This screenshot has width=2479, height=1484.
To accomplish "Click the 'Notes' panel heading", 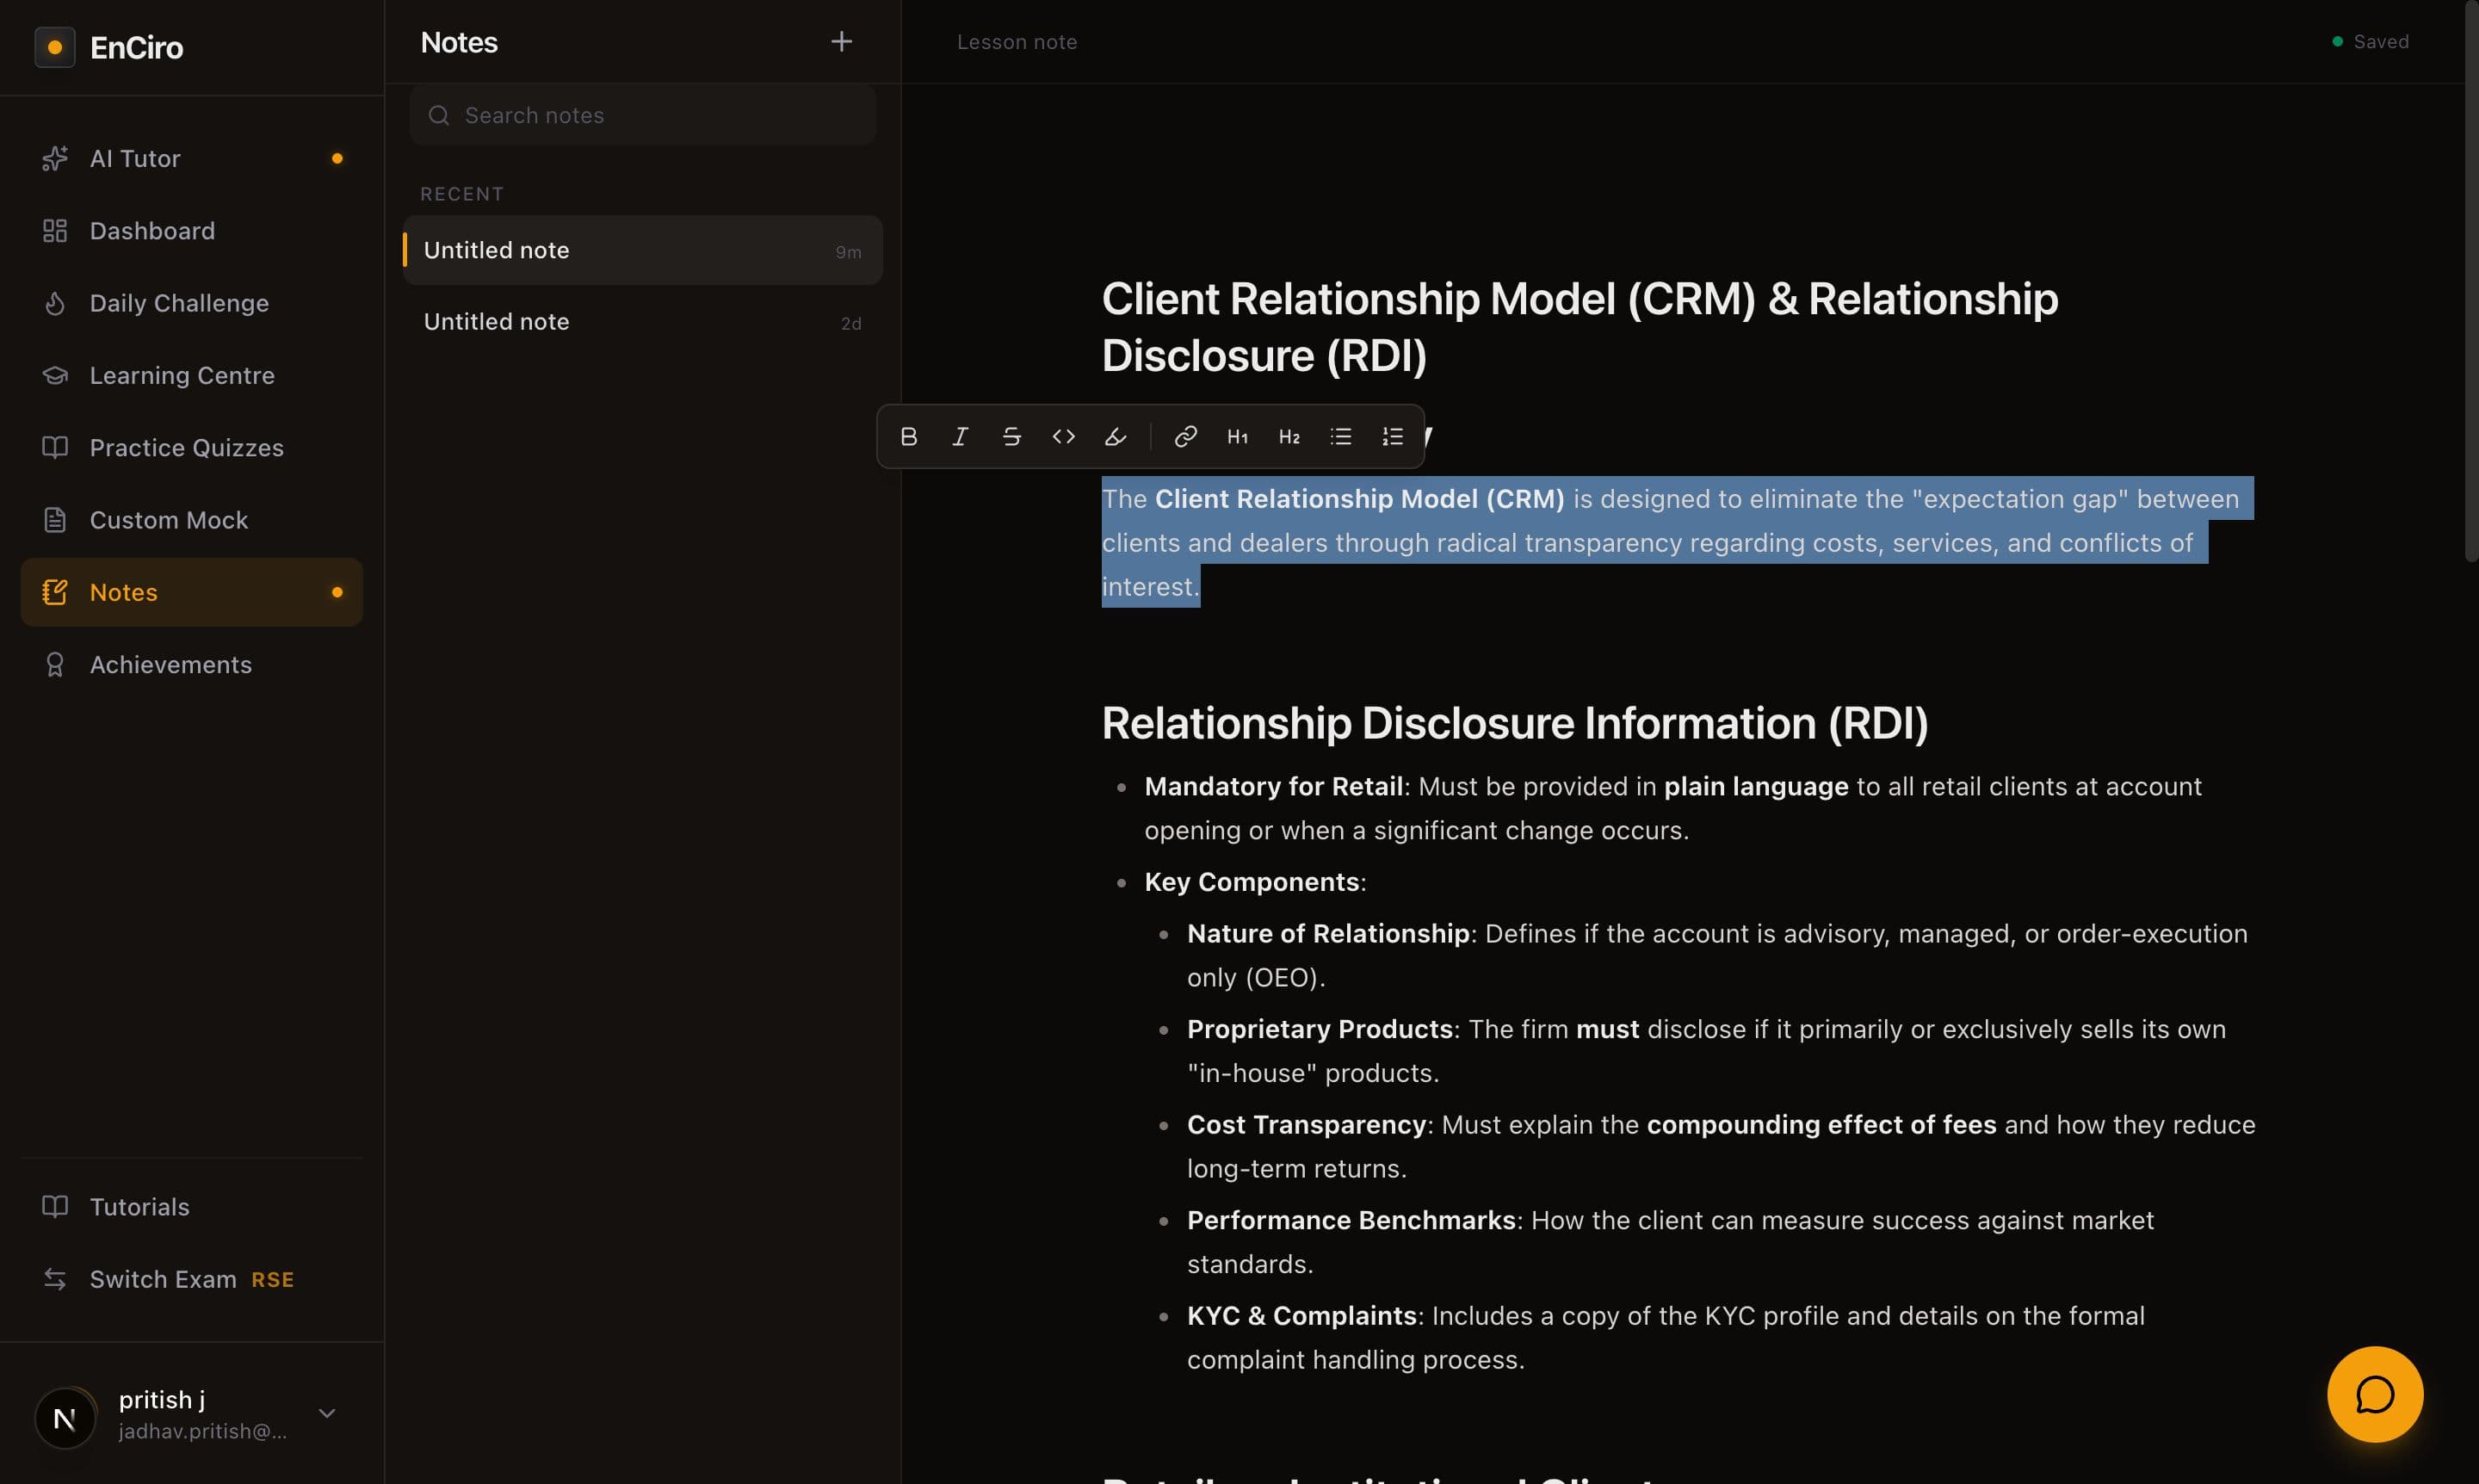I will pyautogui.click(x=459, y=42).
